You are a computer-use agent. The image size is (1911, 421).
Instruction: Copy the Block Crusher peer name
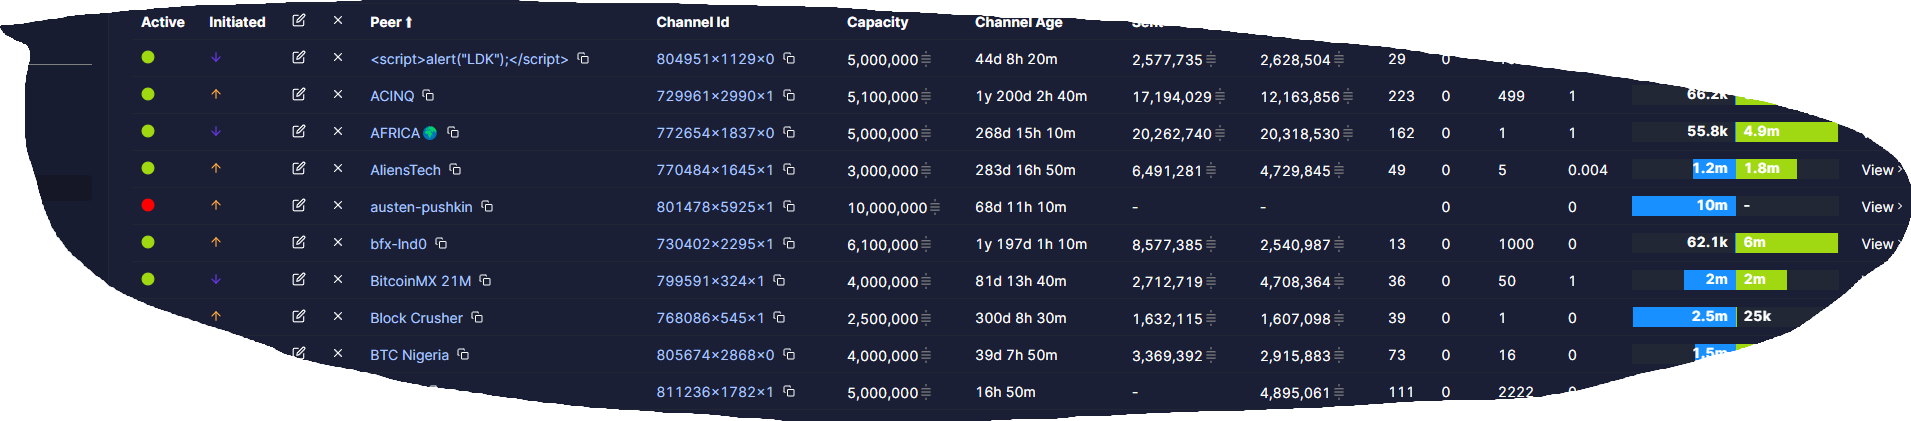(x=477, y=317)
